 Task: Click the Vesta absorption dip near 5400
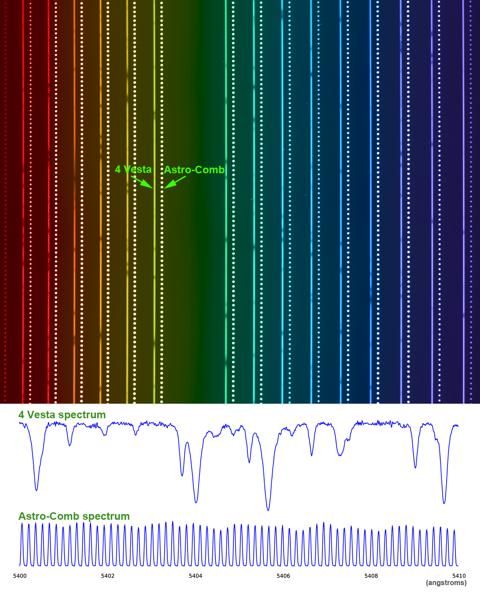36,488
